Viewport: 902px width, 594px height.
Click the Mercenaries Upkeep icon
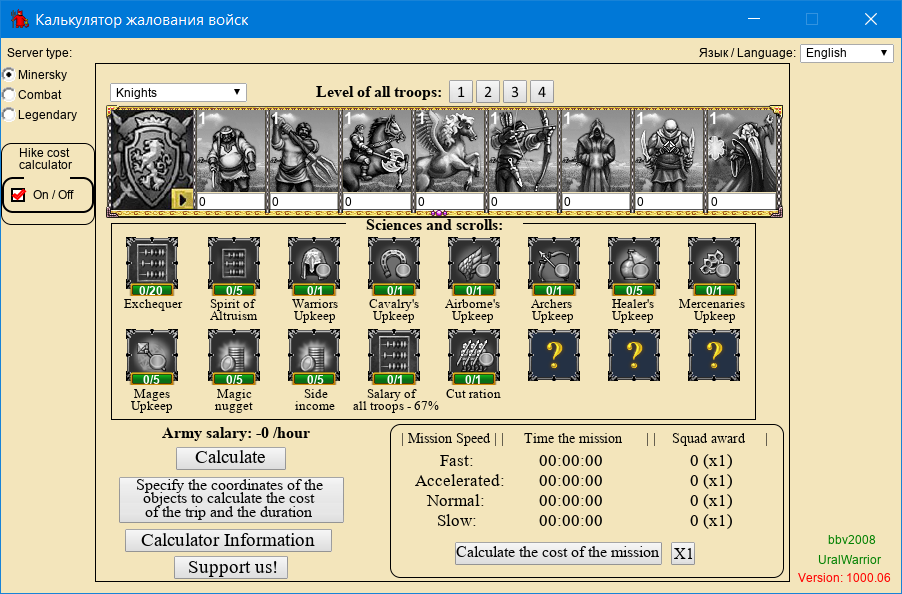[713, 264]
